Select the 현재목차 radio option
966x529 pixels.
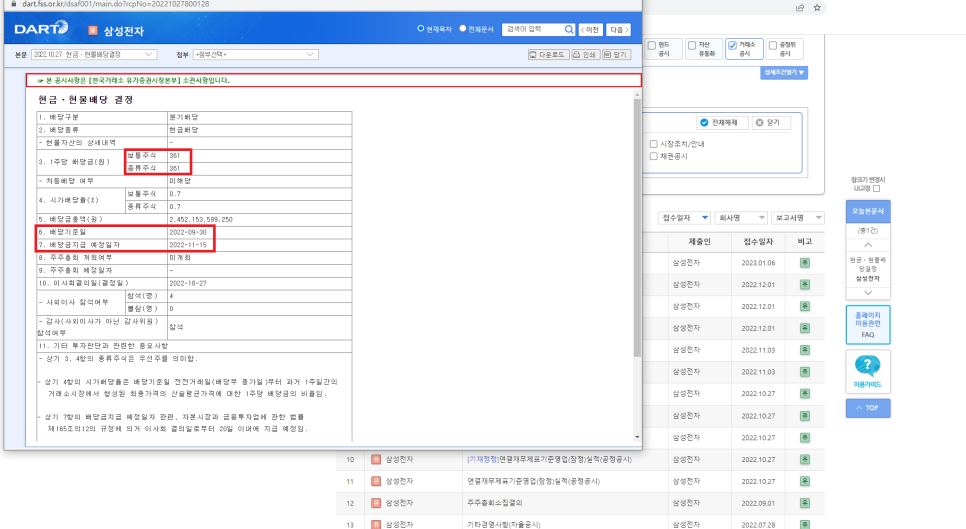(x=421, y=29)
